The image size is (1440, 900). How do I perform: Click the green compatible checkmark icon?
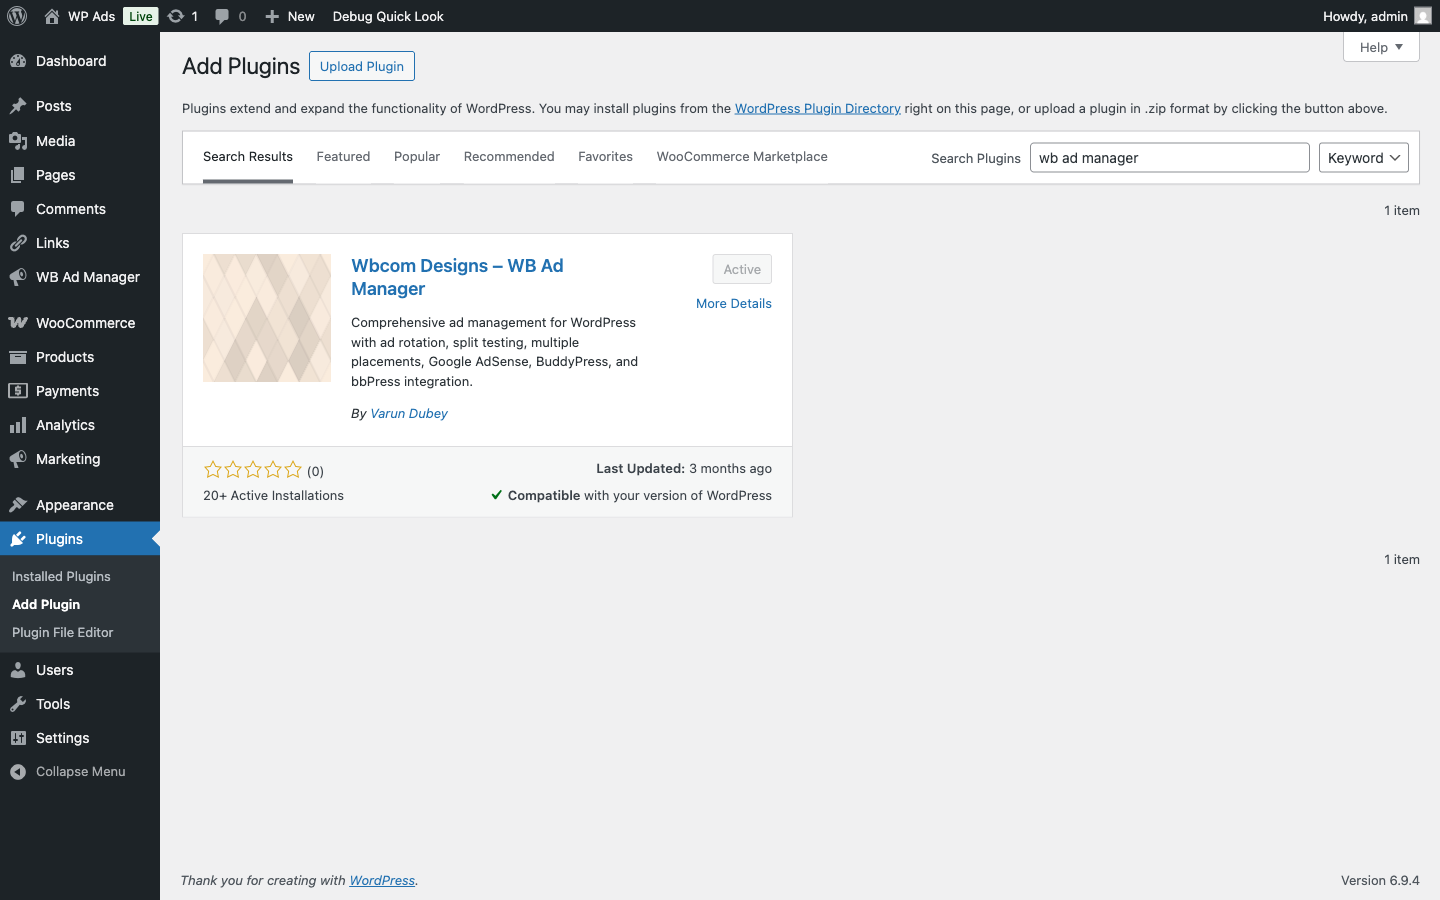pyautogui.click(x=497, y=495)
